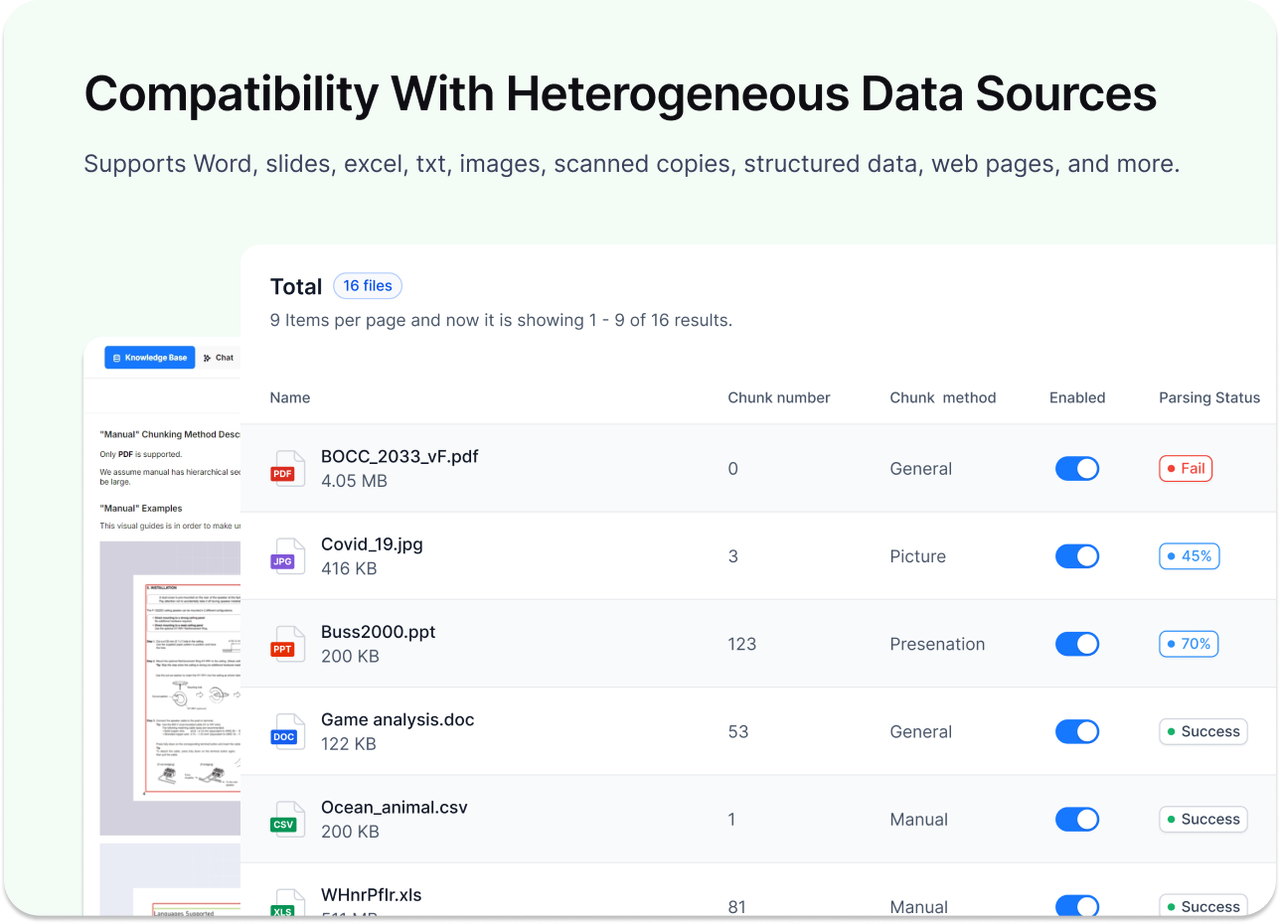Disable the BOCC_2033_vF.pdf enabled toggle
This screenshot has height=924, width=1280.
point(1077,468)
